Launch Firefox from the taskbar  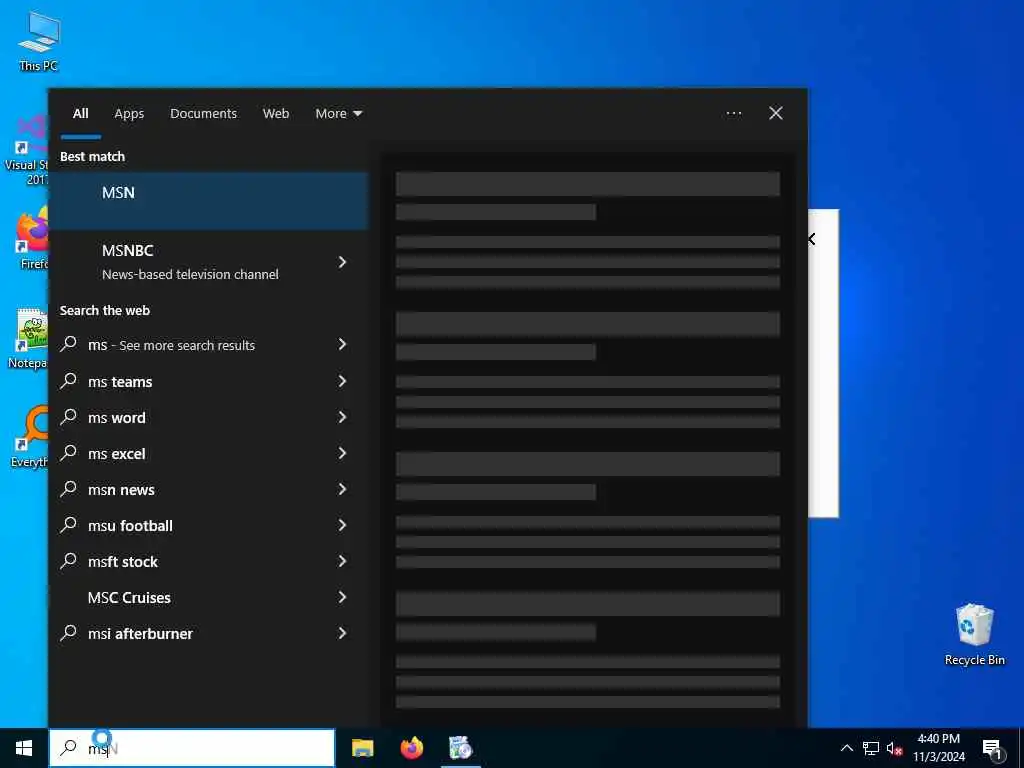pyautogui.click(x=411, y=748)
